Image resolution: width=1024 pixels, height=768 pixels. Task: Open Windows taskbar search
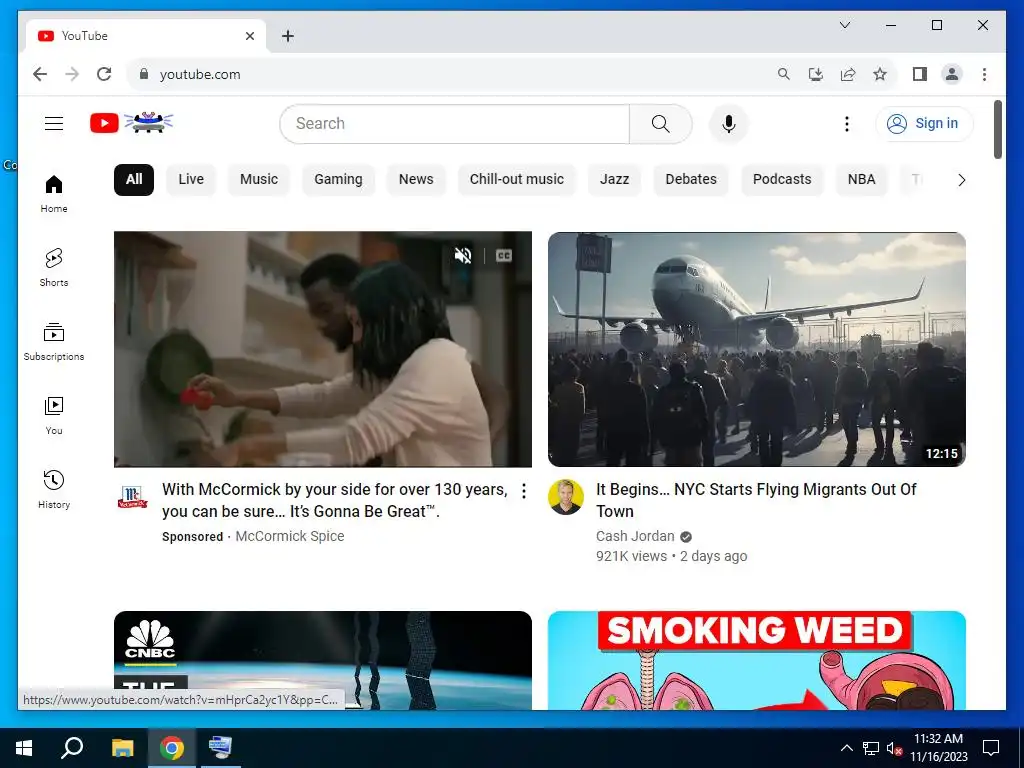tap(72, 748)
